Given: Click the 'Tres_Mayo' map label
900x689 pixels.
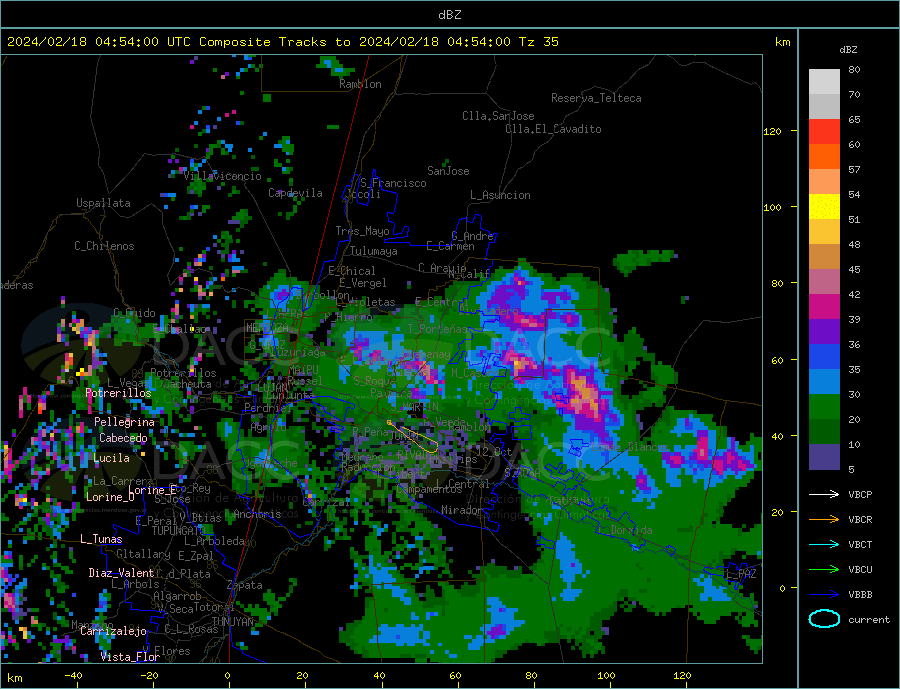Looking at the screenshot, I should 362,231.
